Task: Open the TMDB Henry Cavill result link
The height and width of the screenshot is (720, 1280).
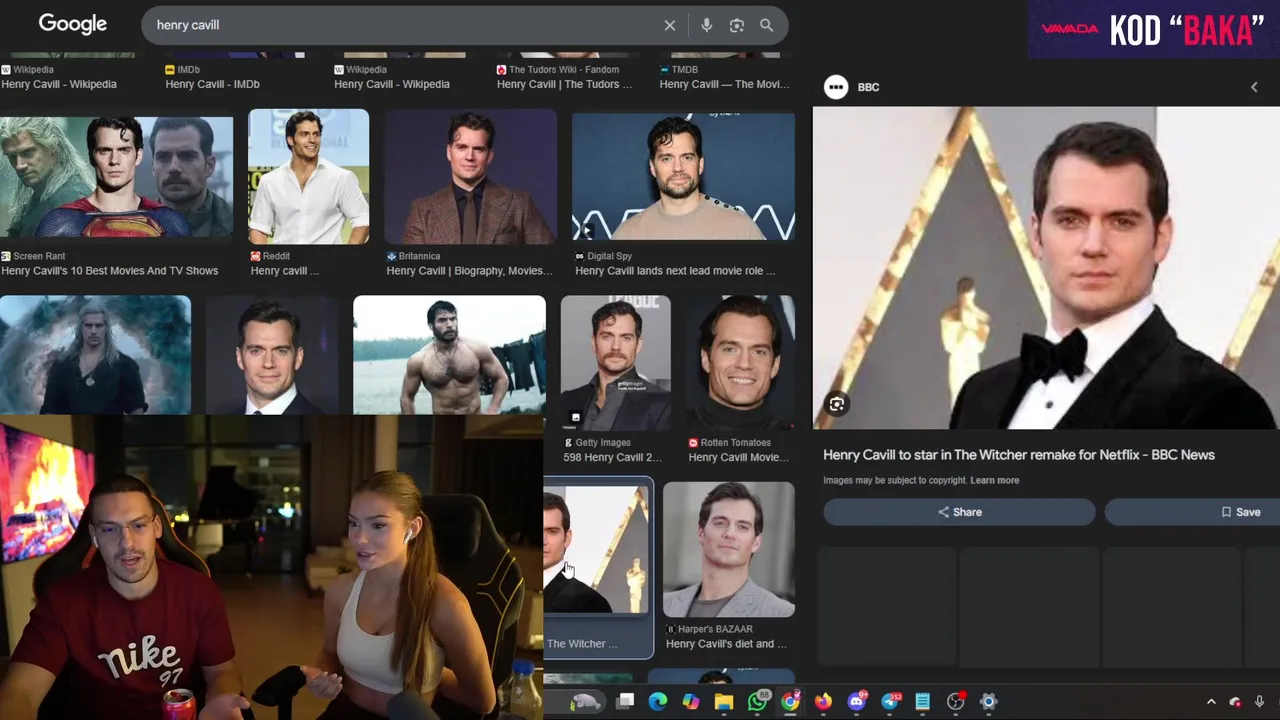Action: click(724, 84)
